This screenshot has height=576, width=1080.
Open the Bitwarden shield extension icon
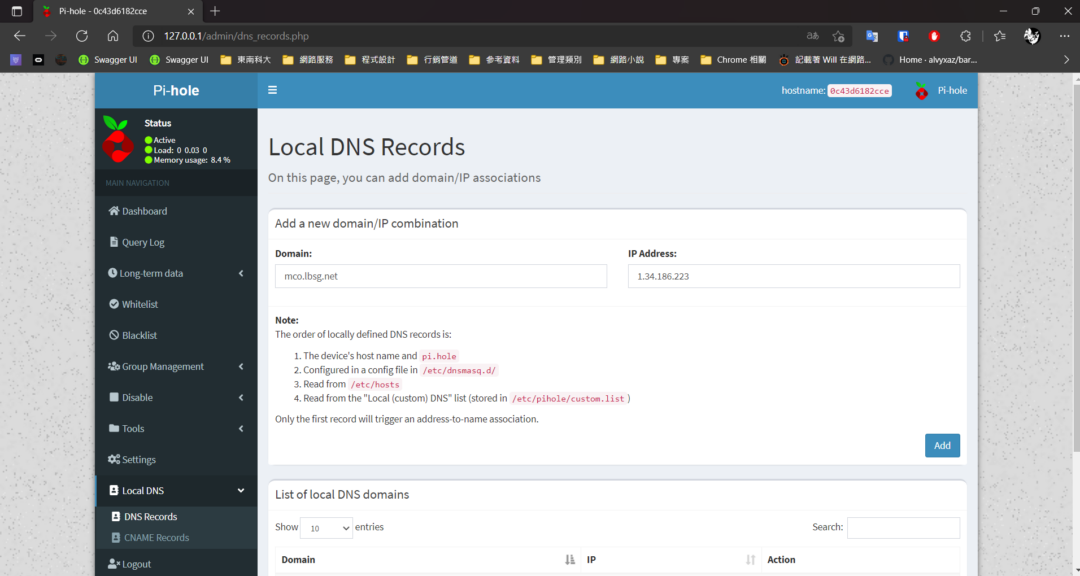903,36
